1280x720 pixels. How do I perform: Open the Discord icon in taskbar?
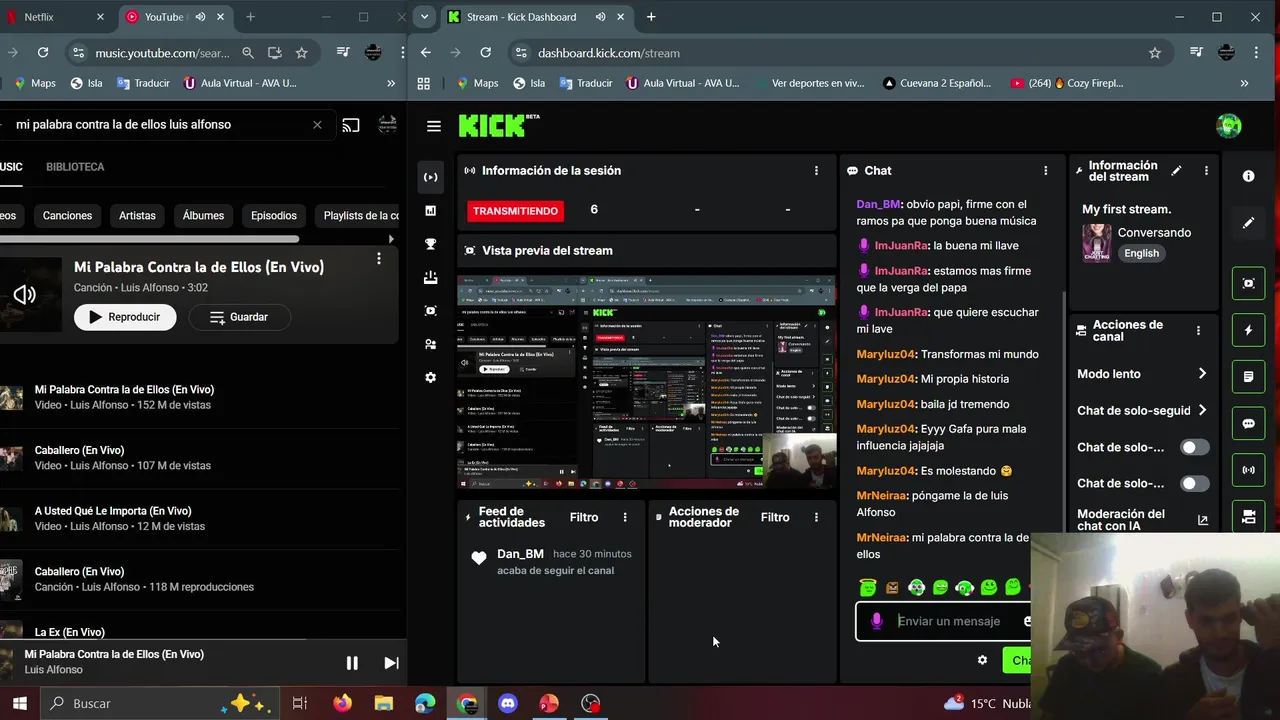click(x=508, y=703)
